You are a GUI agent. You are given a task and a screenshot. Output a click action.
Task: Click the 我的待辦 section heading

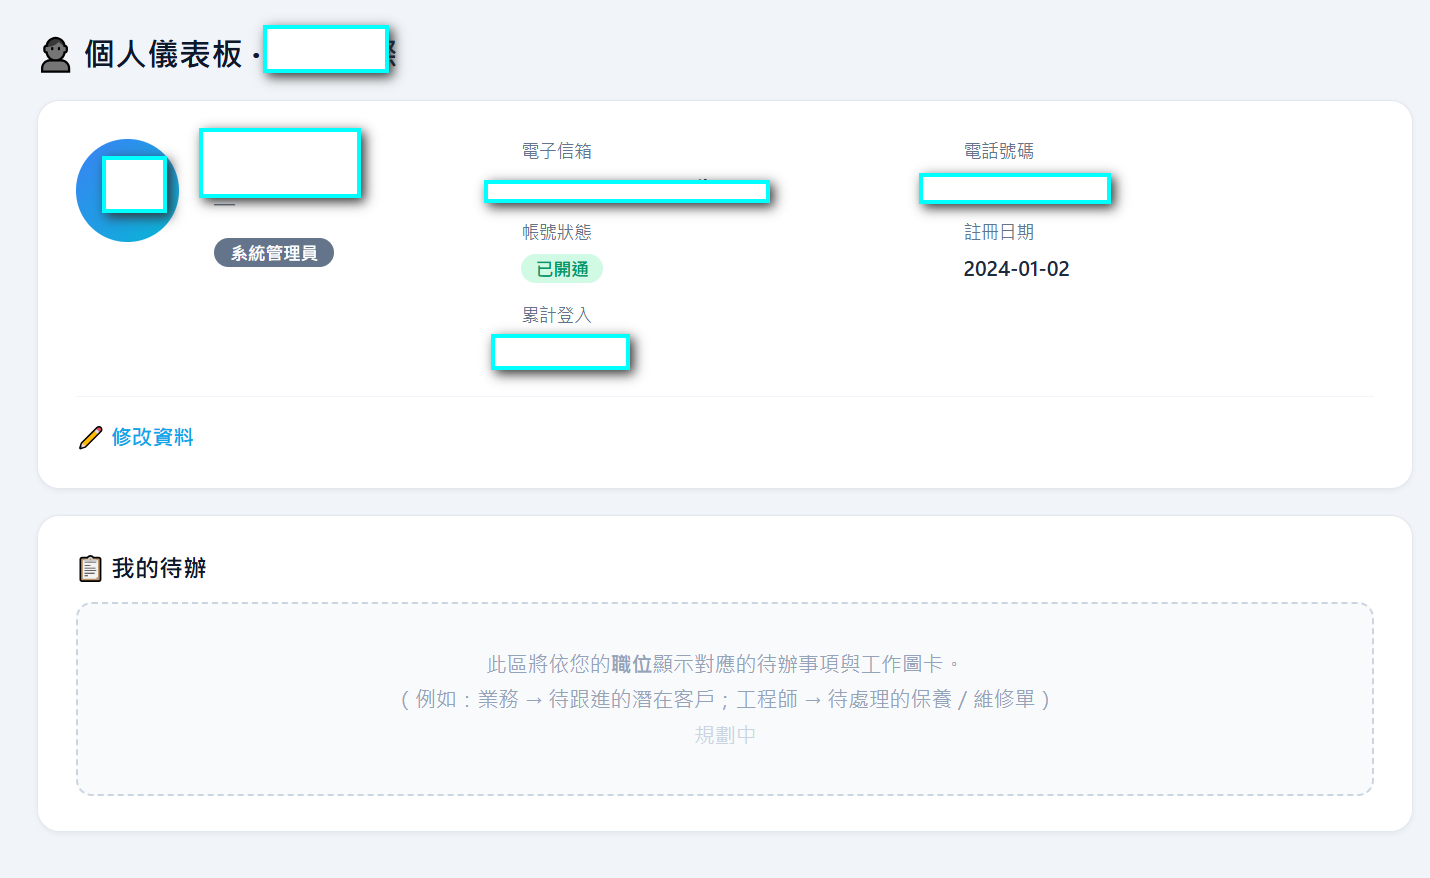point(159,568)
